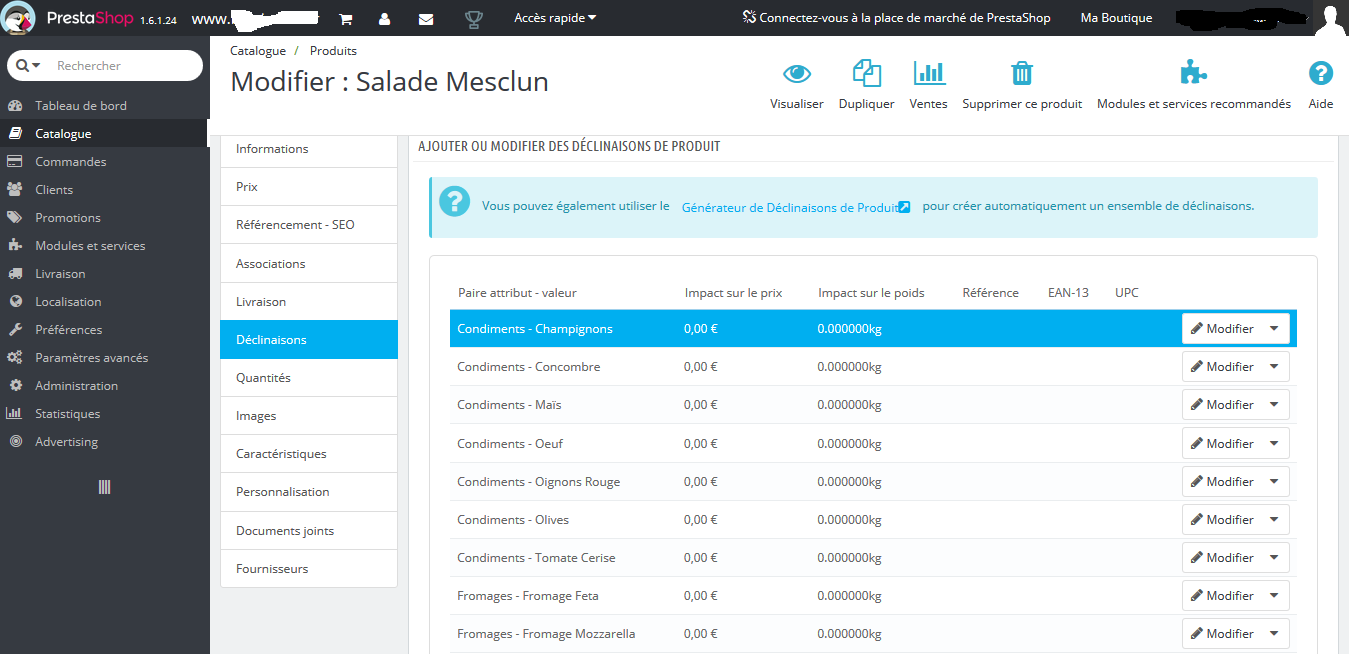The width and height of the screenshot is (1349, 654).
Task: Click the trophy icon in top bar
Action: click(x=474, y=19)
